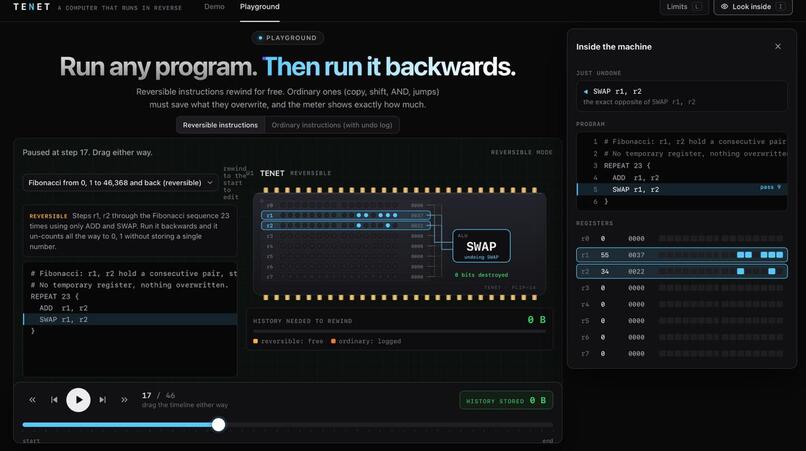The height and width of the screenshot is (451, 806).
Task: Select the Playground tab
Action: tap(260, 7)
